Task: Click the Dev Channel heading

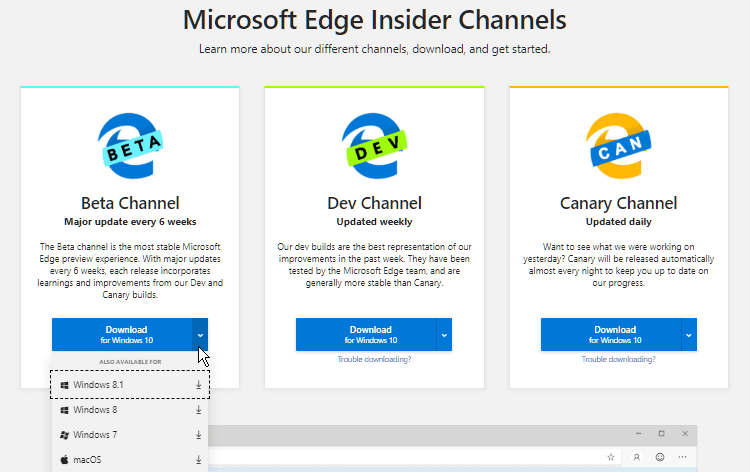Action: point(374,203)
